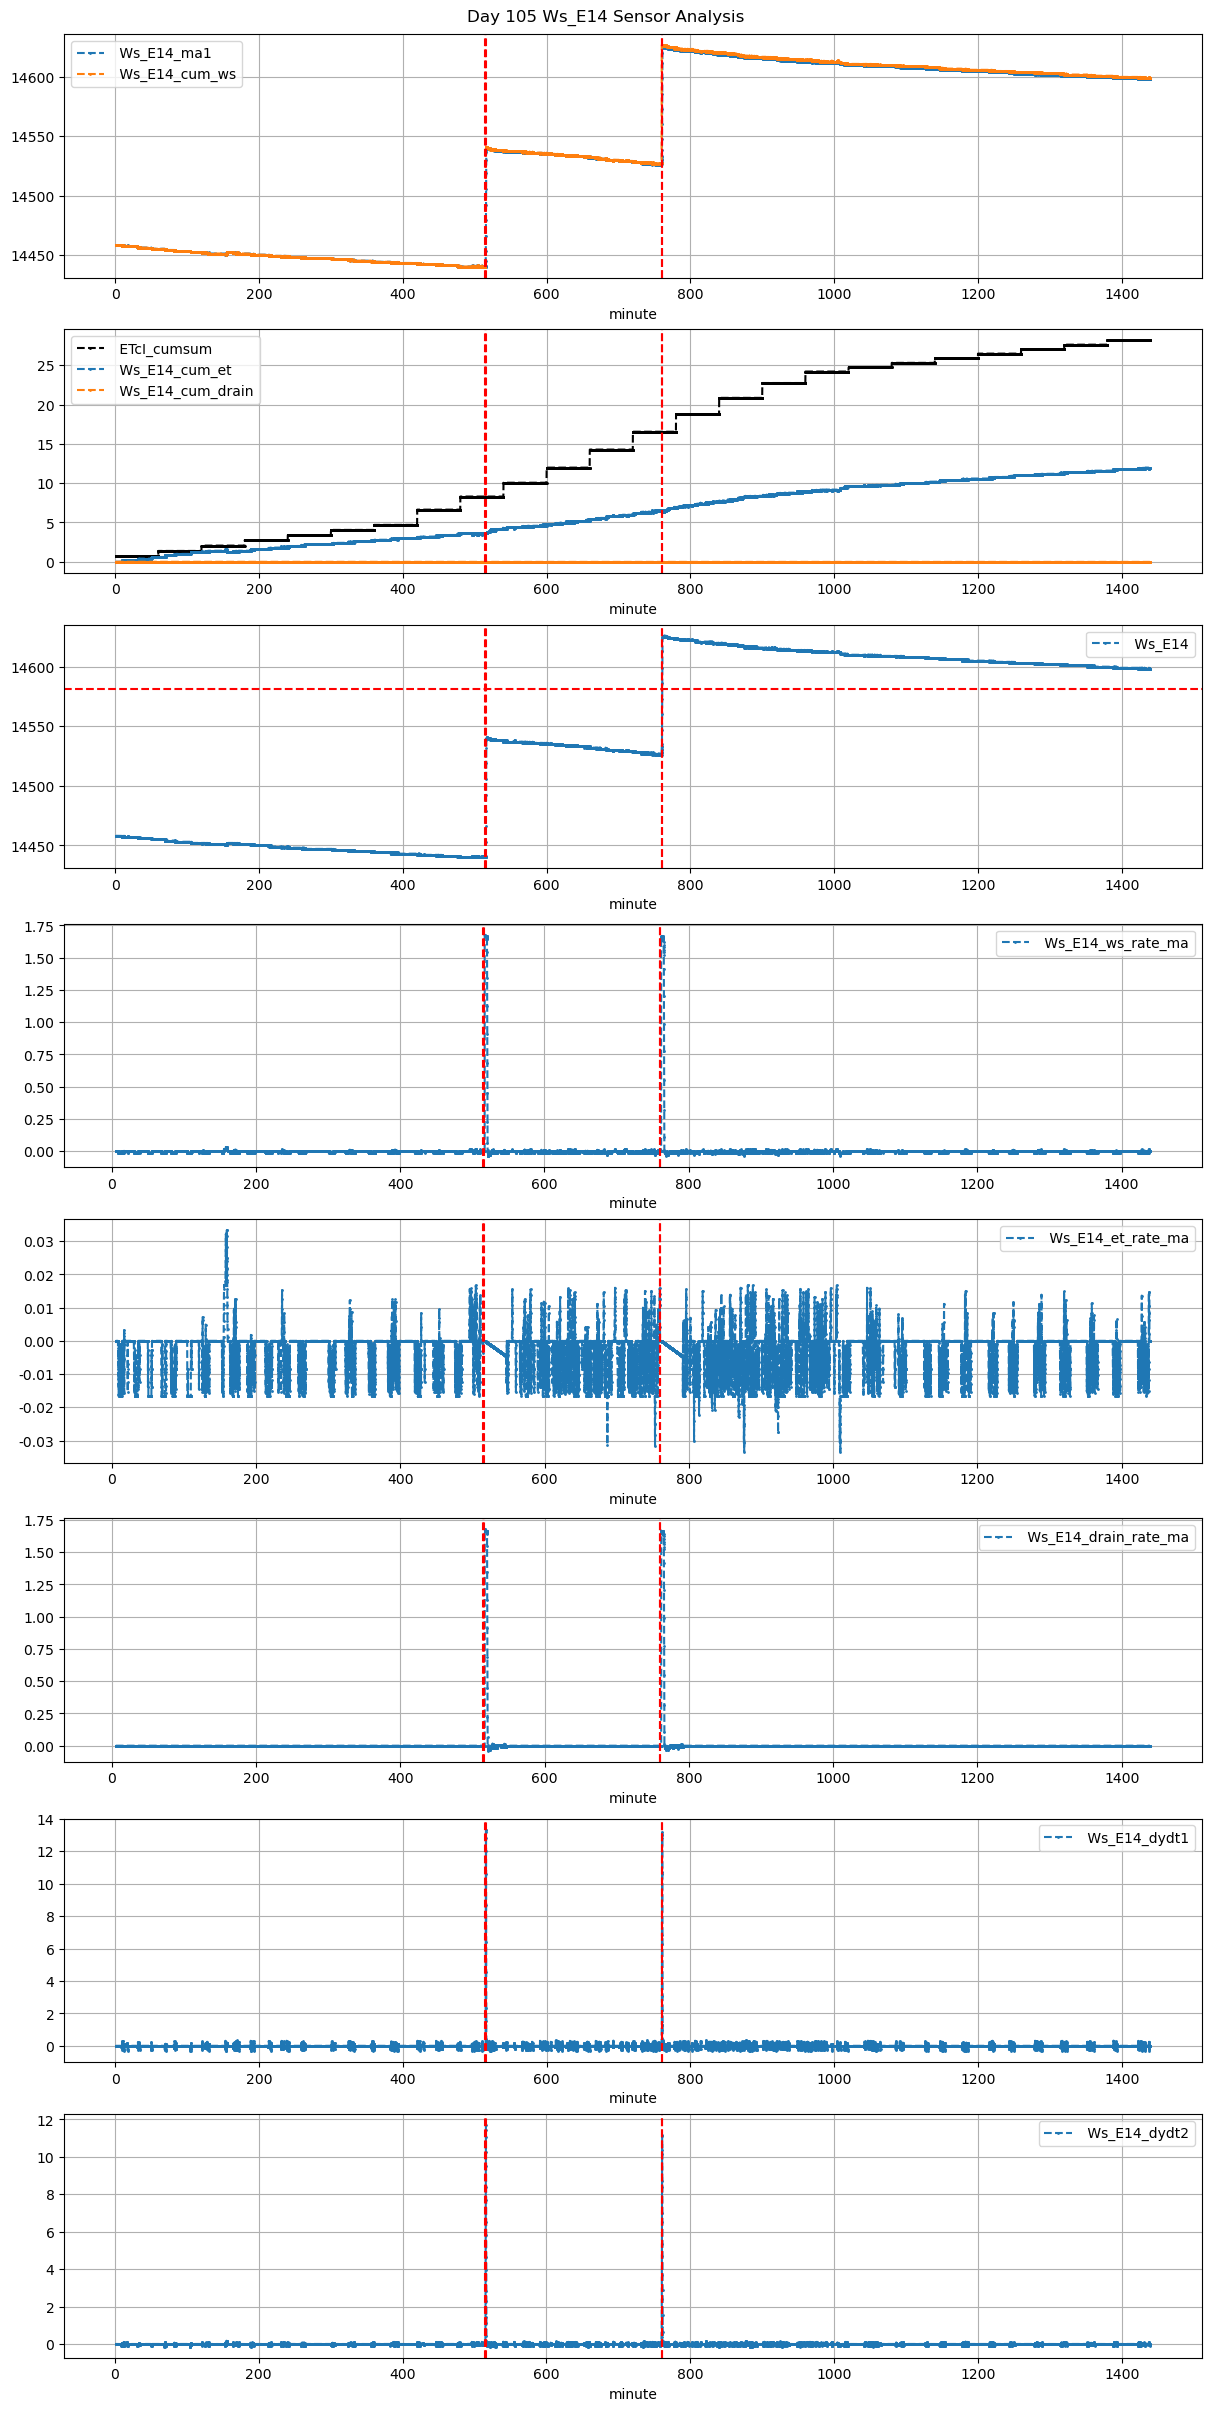Click the Ws_E14_cum_et legend label
This screenshot has height=2411, width=1211.
pyautogui.click(x=175, y=370)
